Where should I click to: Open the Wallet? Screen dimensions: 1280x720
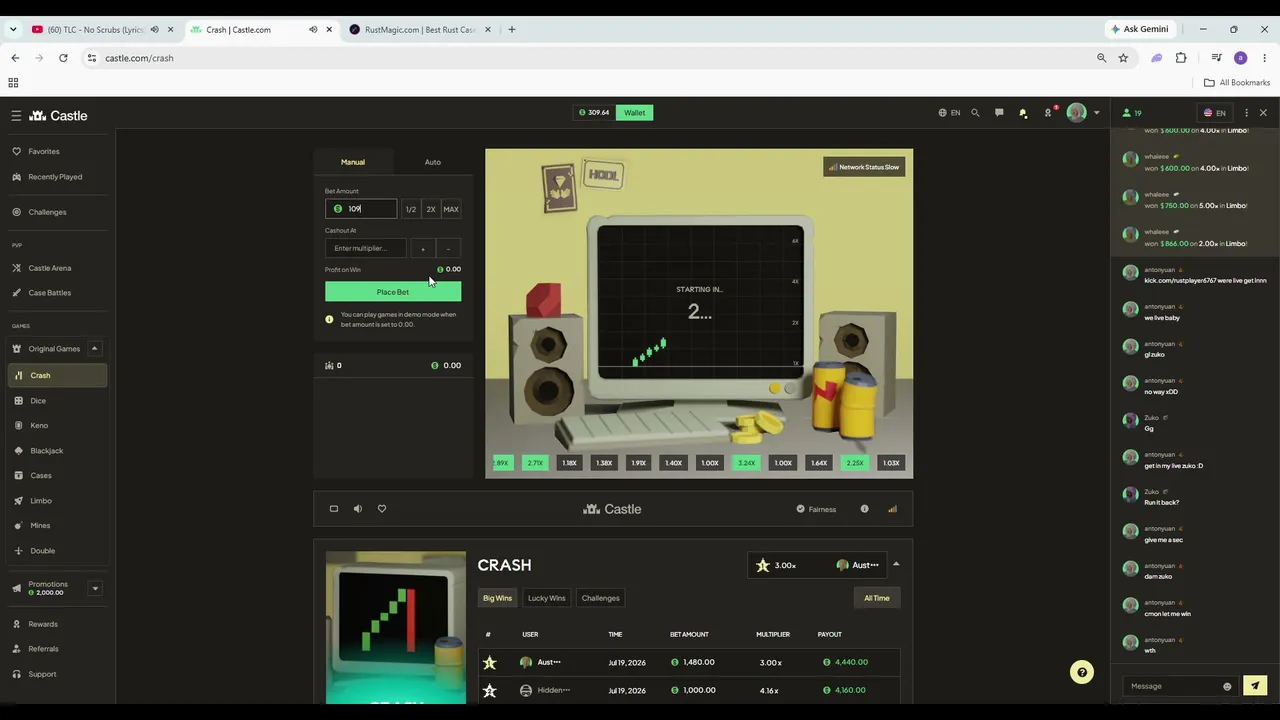click(635, 113)
